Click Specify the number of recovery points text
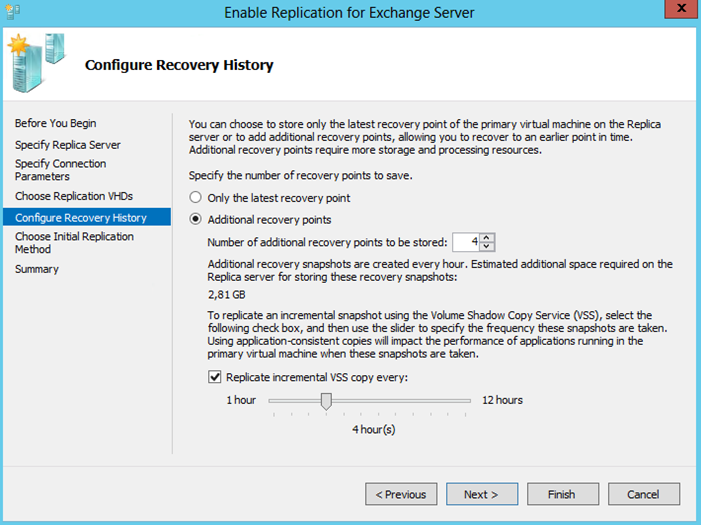 click(300, 175)
